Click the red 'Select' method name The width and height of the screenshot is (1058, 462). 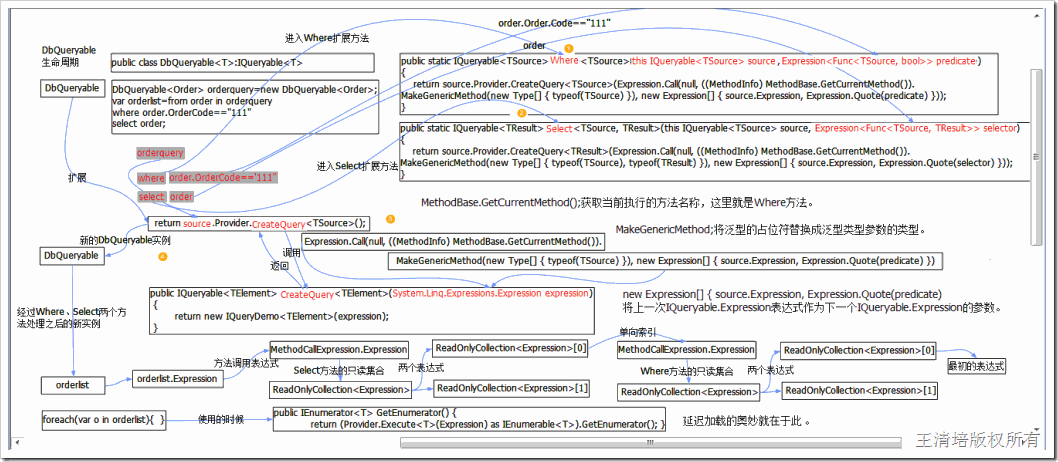point(559,128)
